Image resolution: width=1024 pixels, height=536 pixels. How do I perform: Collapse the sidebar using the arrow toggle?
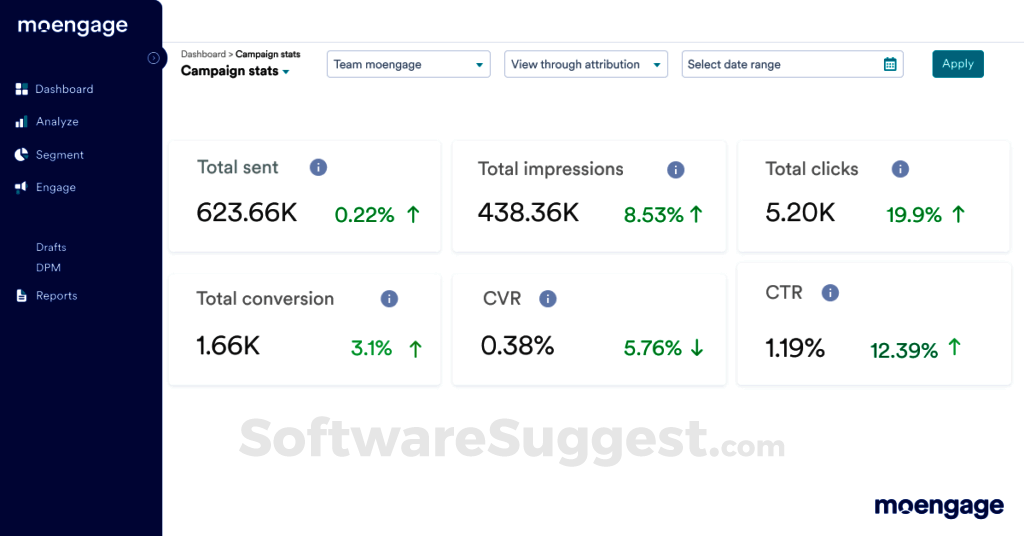(154, 58)
